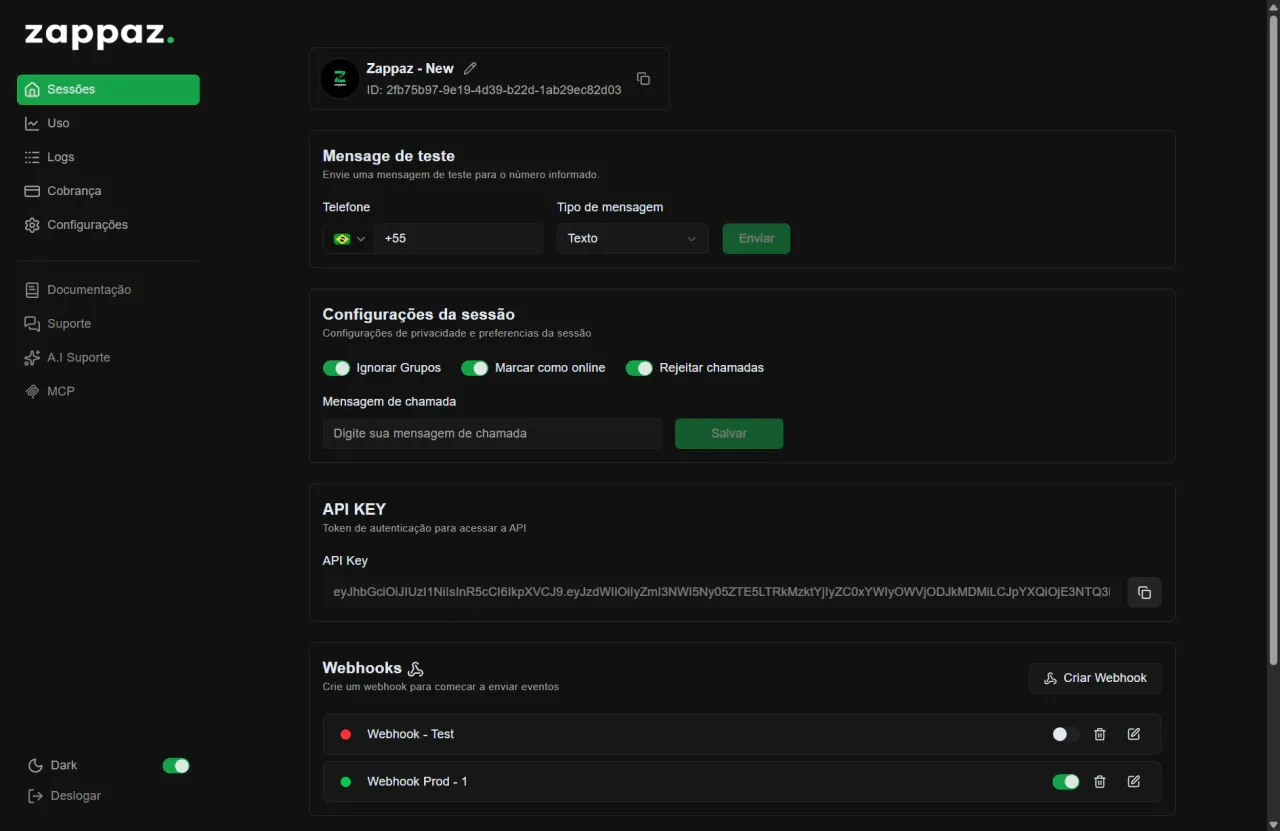1280x831 pixels.
Task: Click Deslogar to log out
Action: click(x=76, y=796)
